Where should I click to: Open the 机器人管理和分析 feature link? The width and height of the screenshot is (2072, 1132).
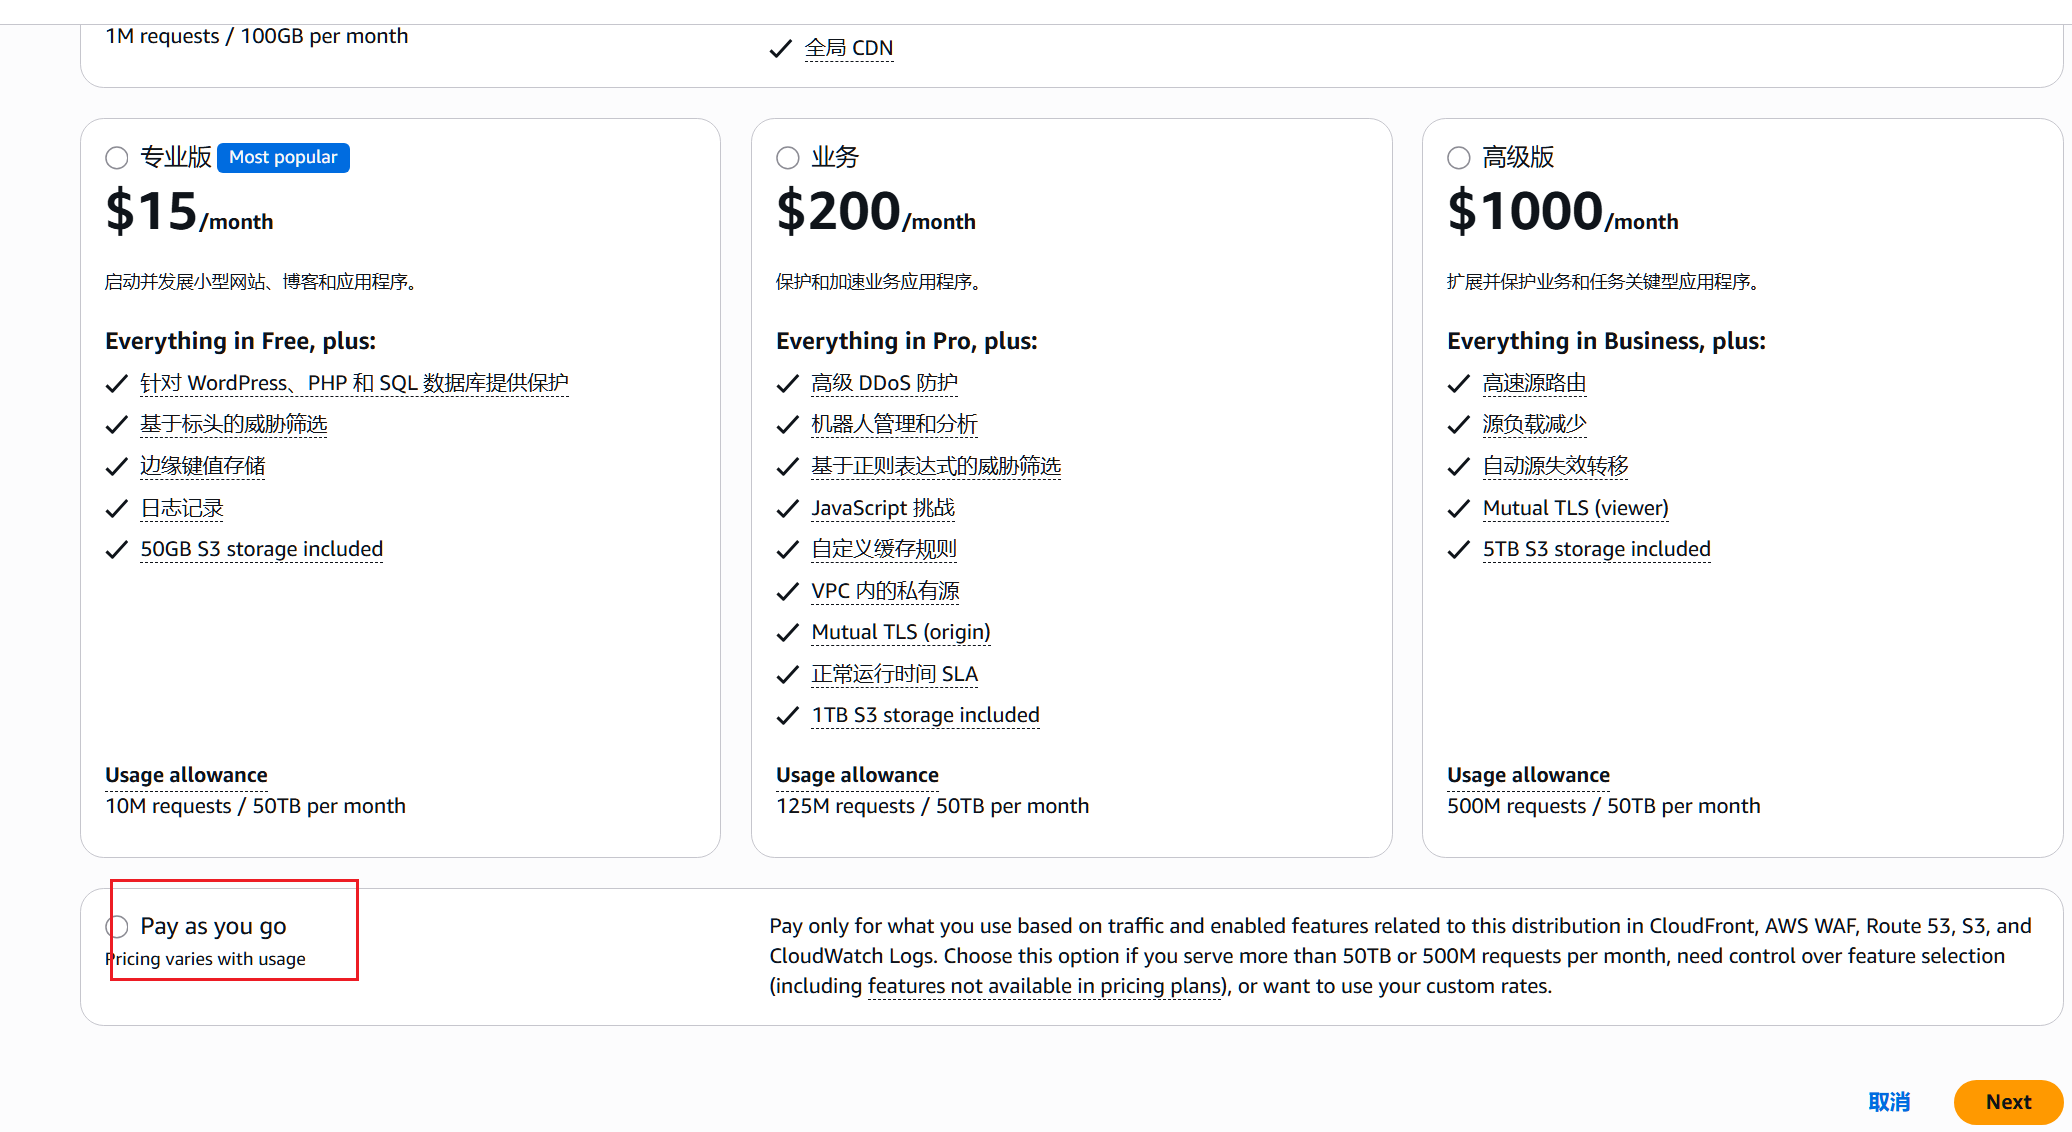pyautogui.click(x=894, y=424)
